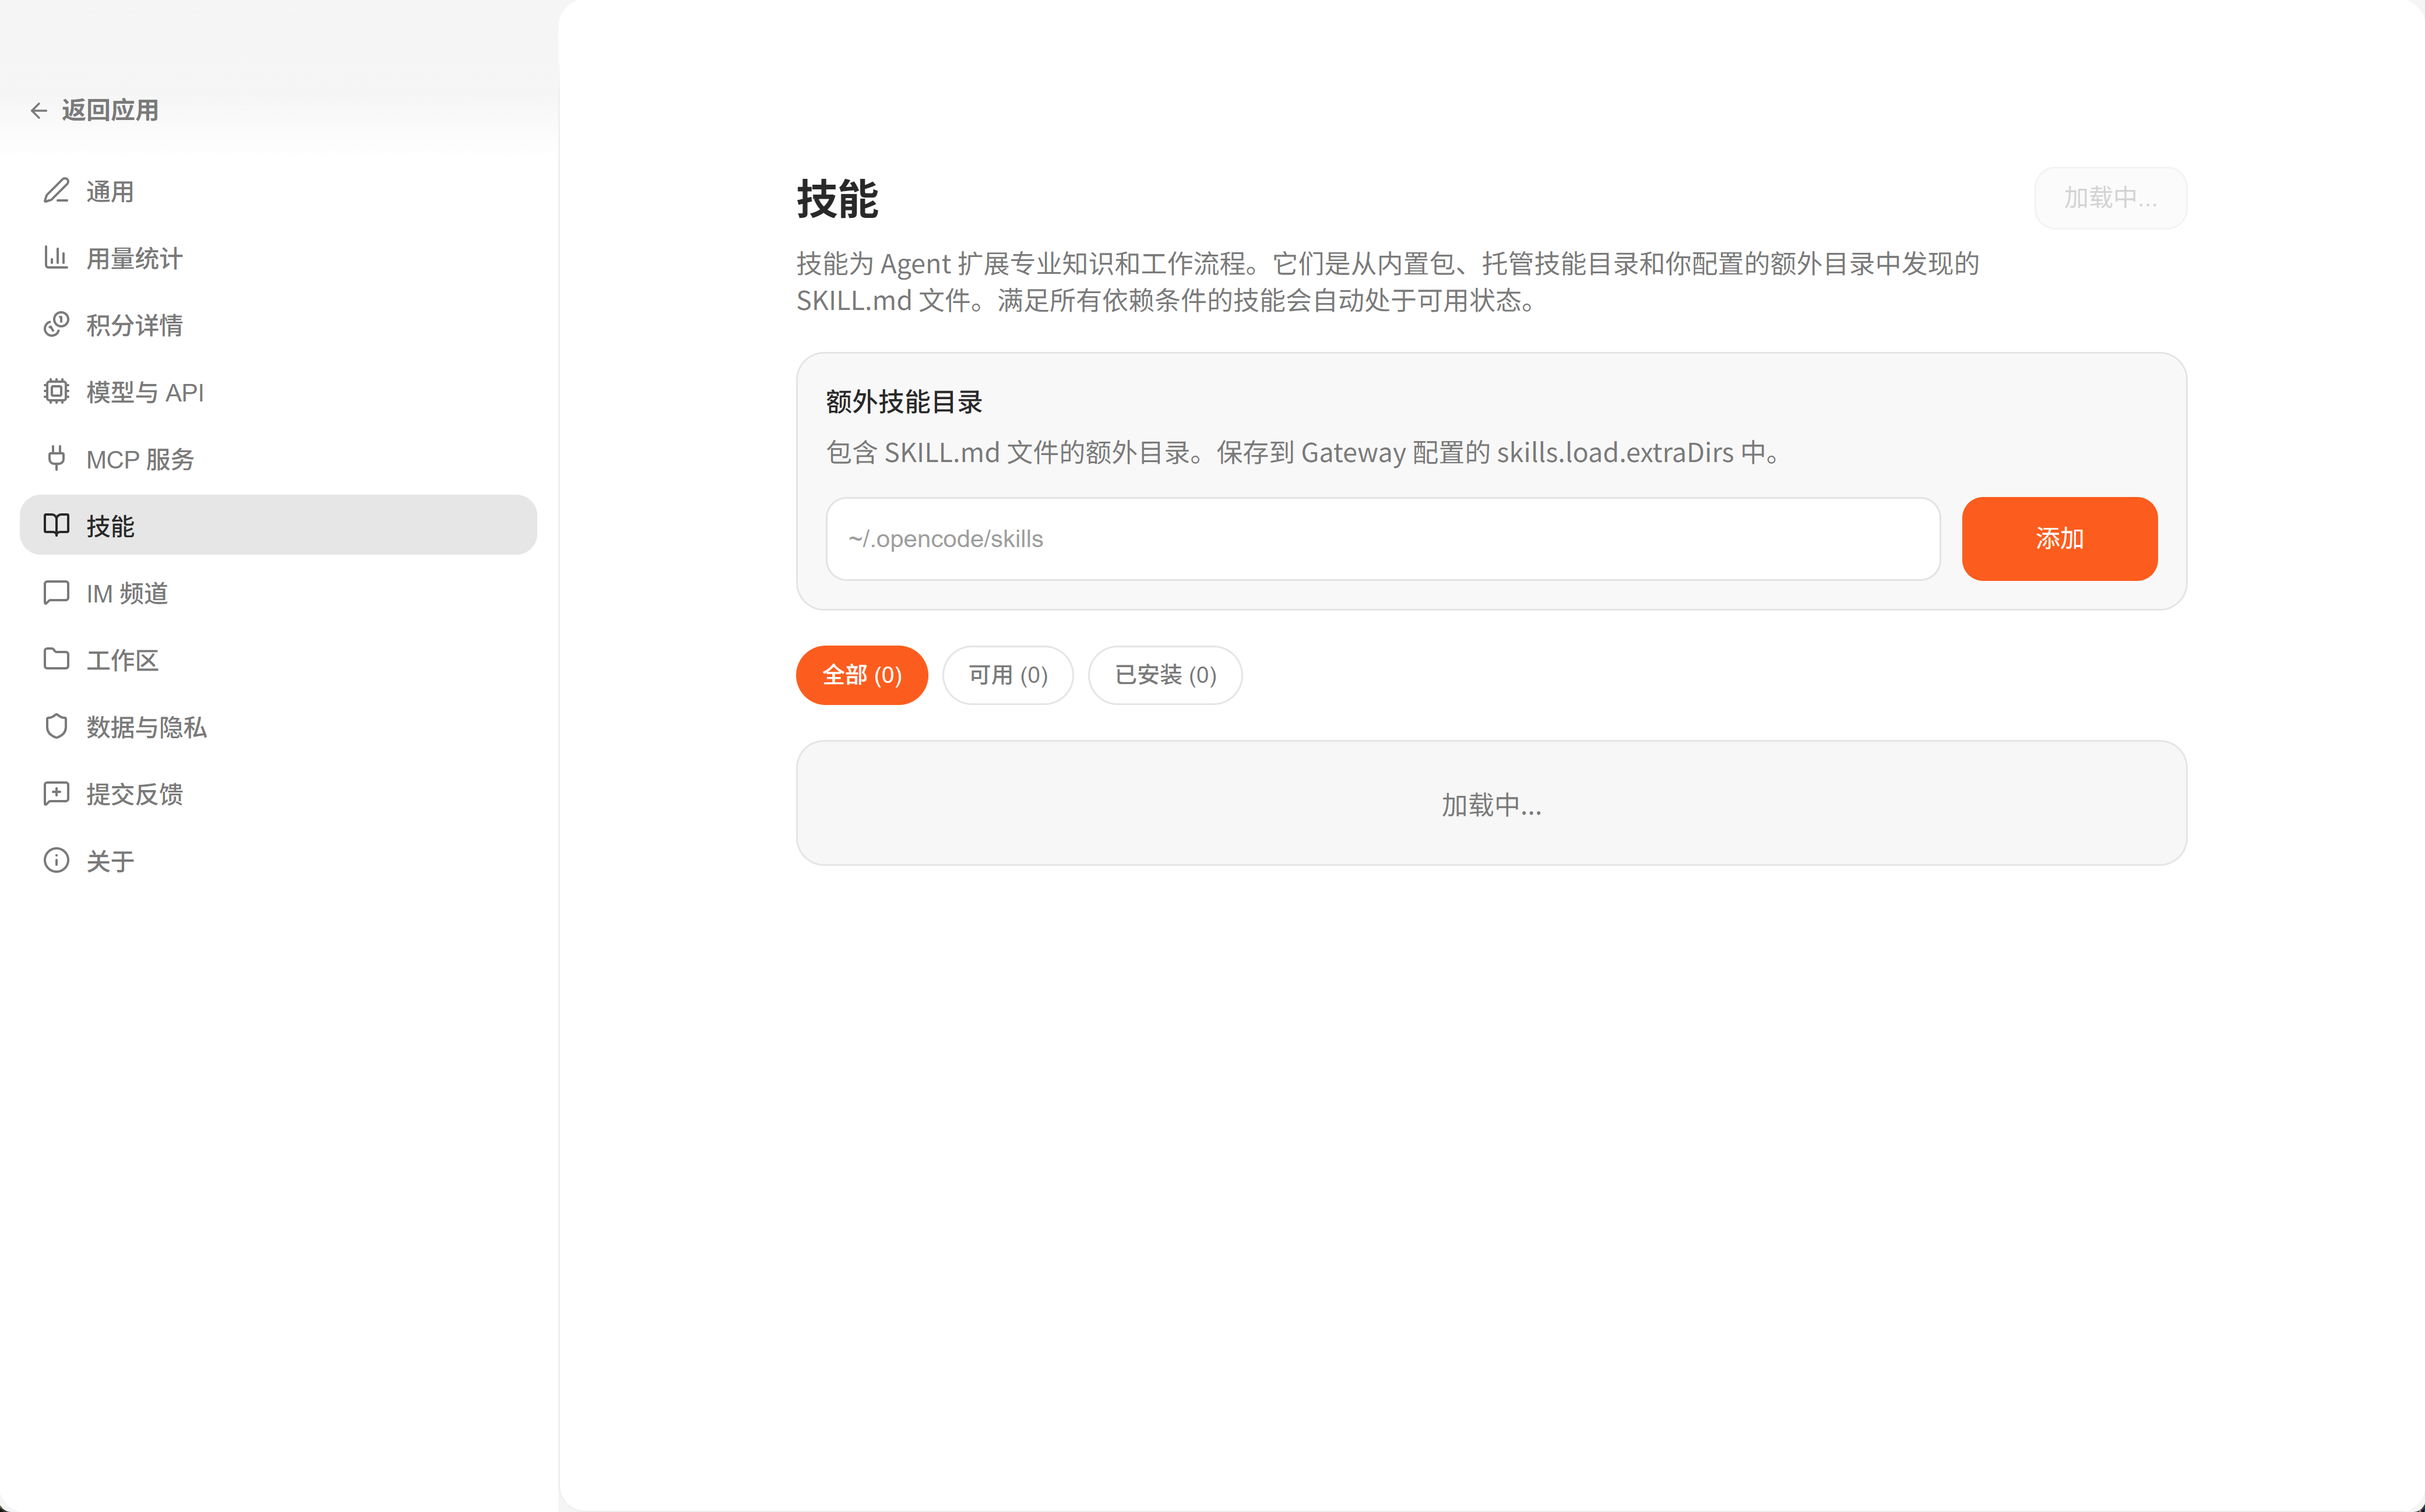Switch to the 可用 (0) filter

[1007, 675]
